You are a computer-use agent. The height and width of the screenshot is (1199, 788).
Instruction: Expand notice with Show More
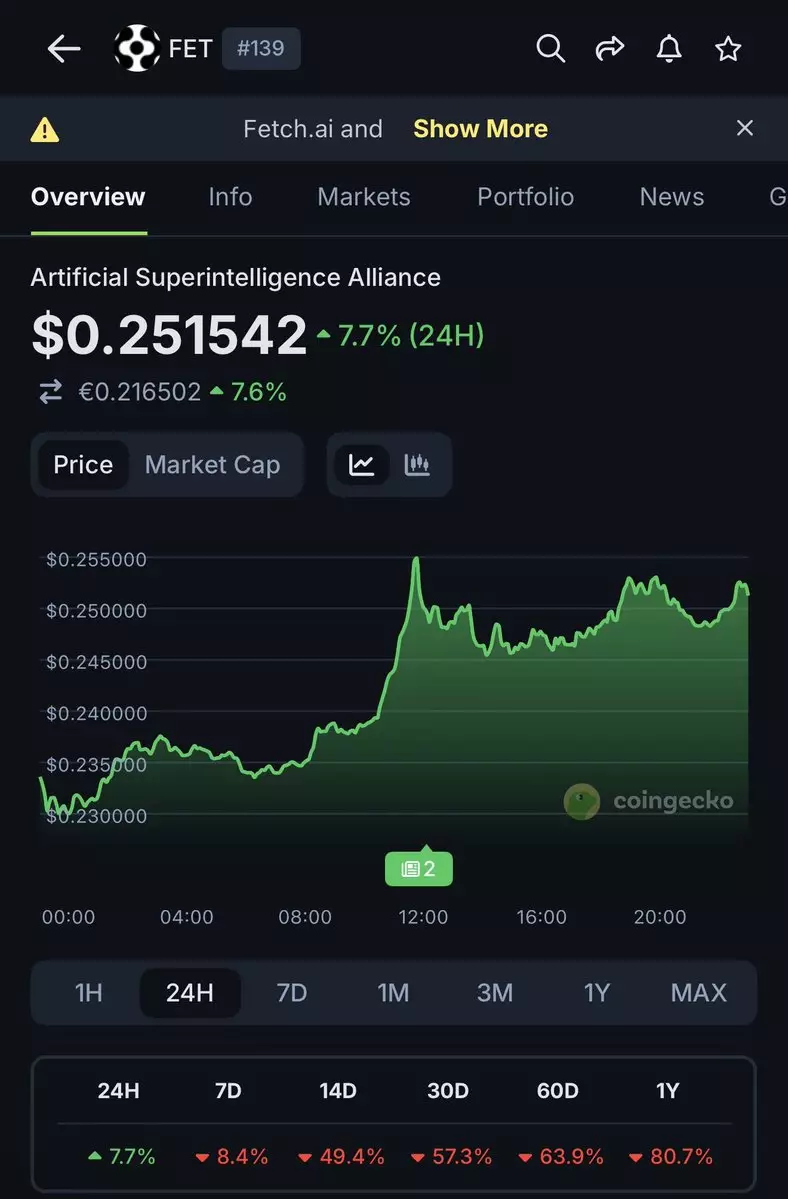(480, 129)
